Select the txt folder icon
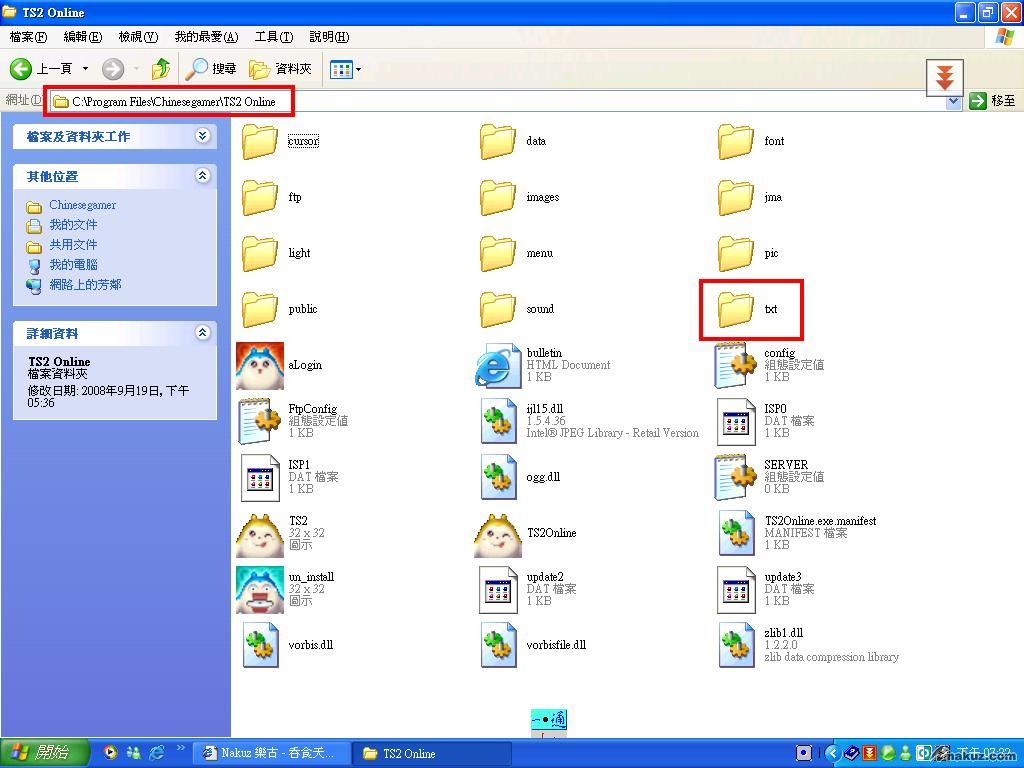The width and height of the screenshot is (1024, 768). (735, 310)
